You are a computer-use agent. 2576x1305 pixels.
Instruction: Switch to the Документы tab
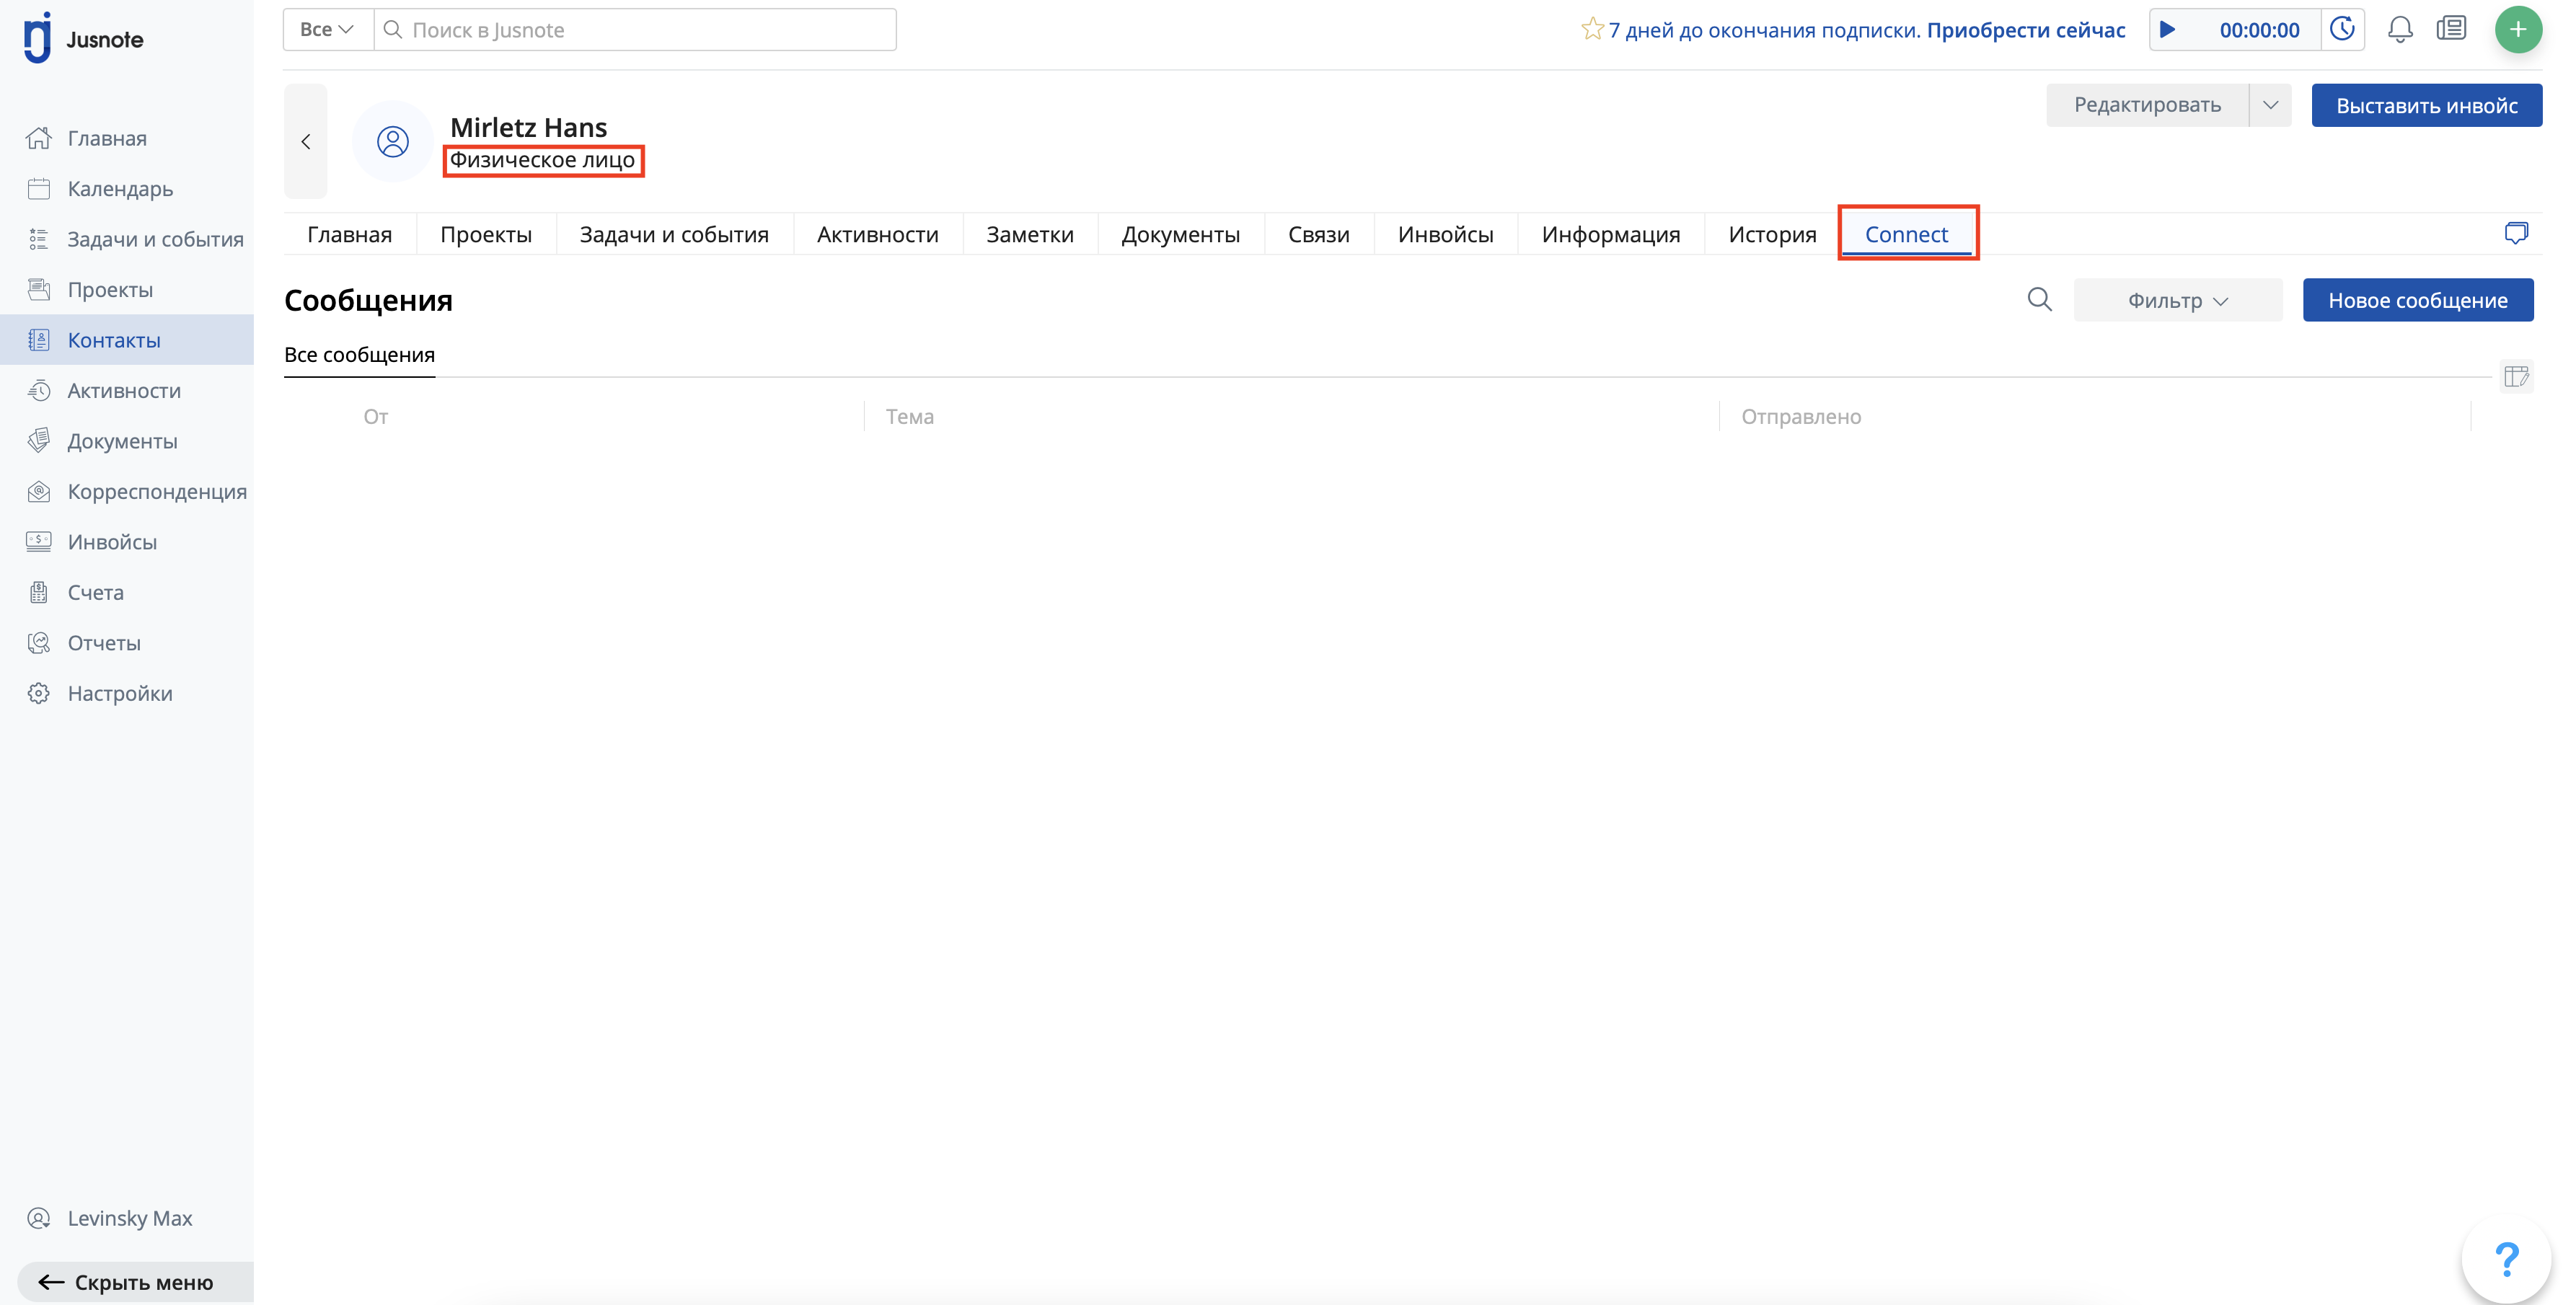(1180, 235)
